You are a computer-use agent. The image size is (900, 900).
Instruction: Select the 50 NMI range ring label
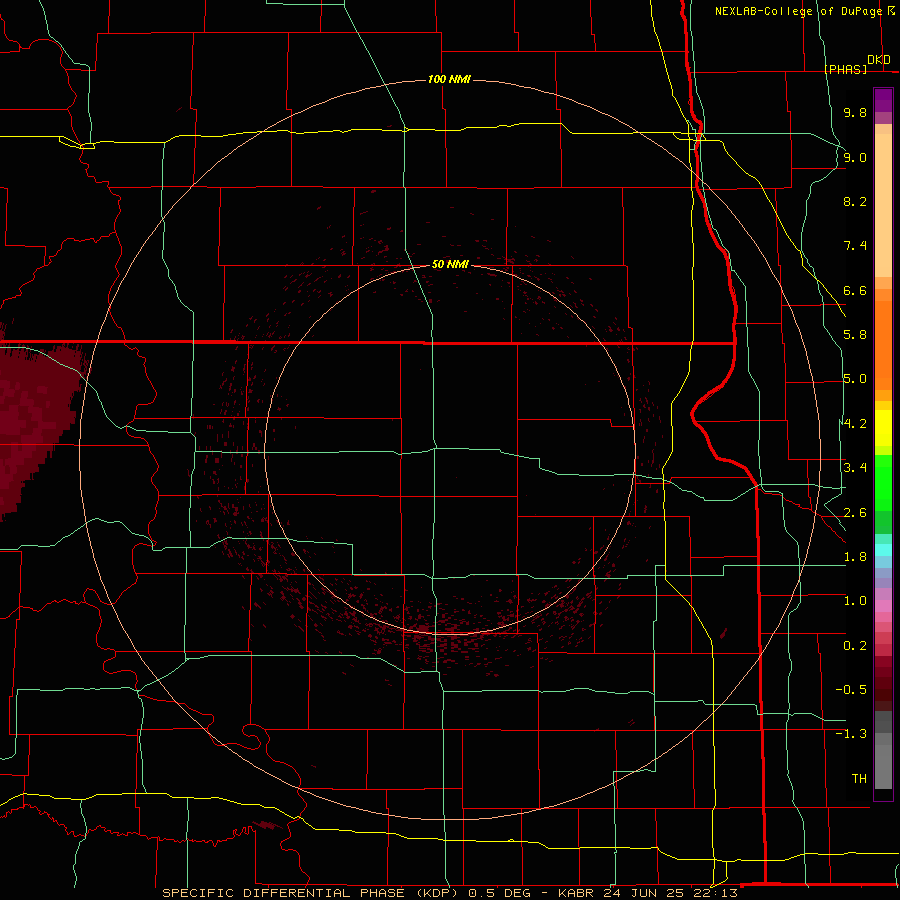pyautogui.click(x=450, y=264)
